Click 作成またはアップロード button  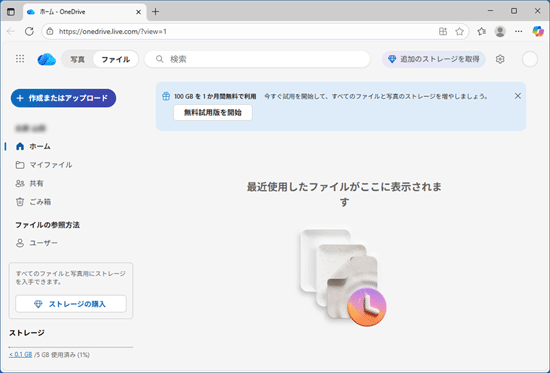click(x=63, y=98)
